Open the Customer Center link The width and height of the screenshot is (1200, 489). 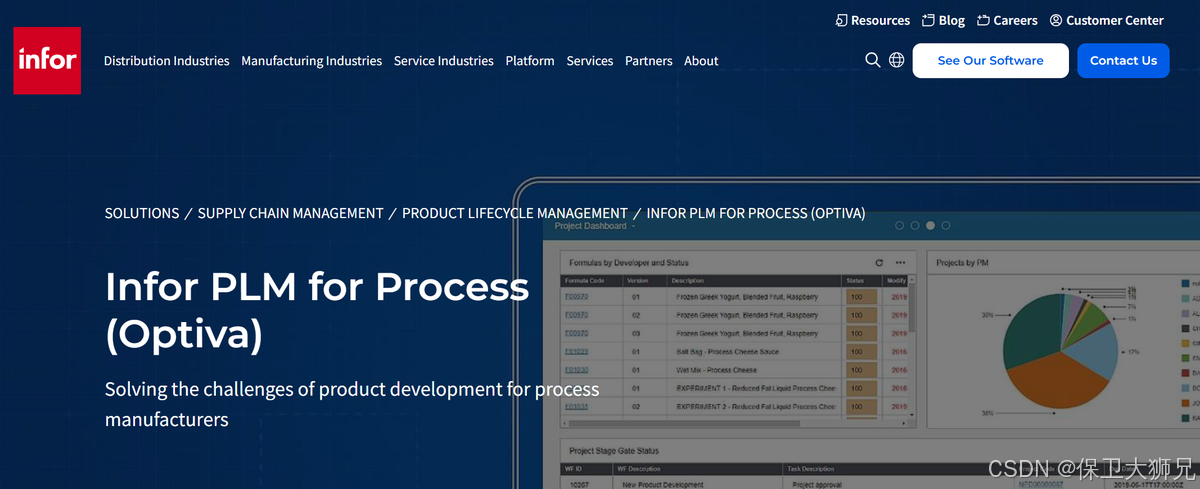tap(1107, 20)
